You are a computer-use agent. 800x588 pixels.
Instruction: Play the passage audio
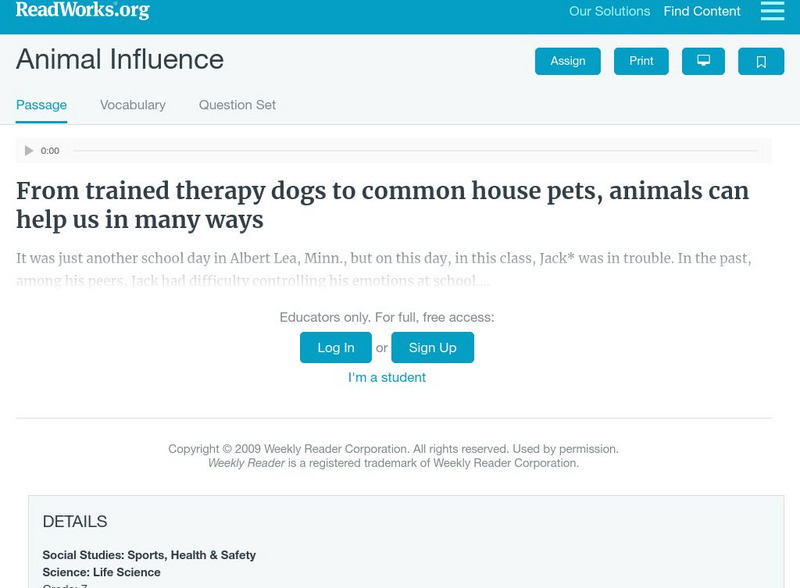point(29,151)
